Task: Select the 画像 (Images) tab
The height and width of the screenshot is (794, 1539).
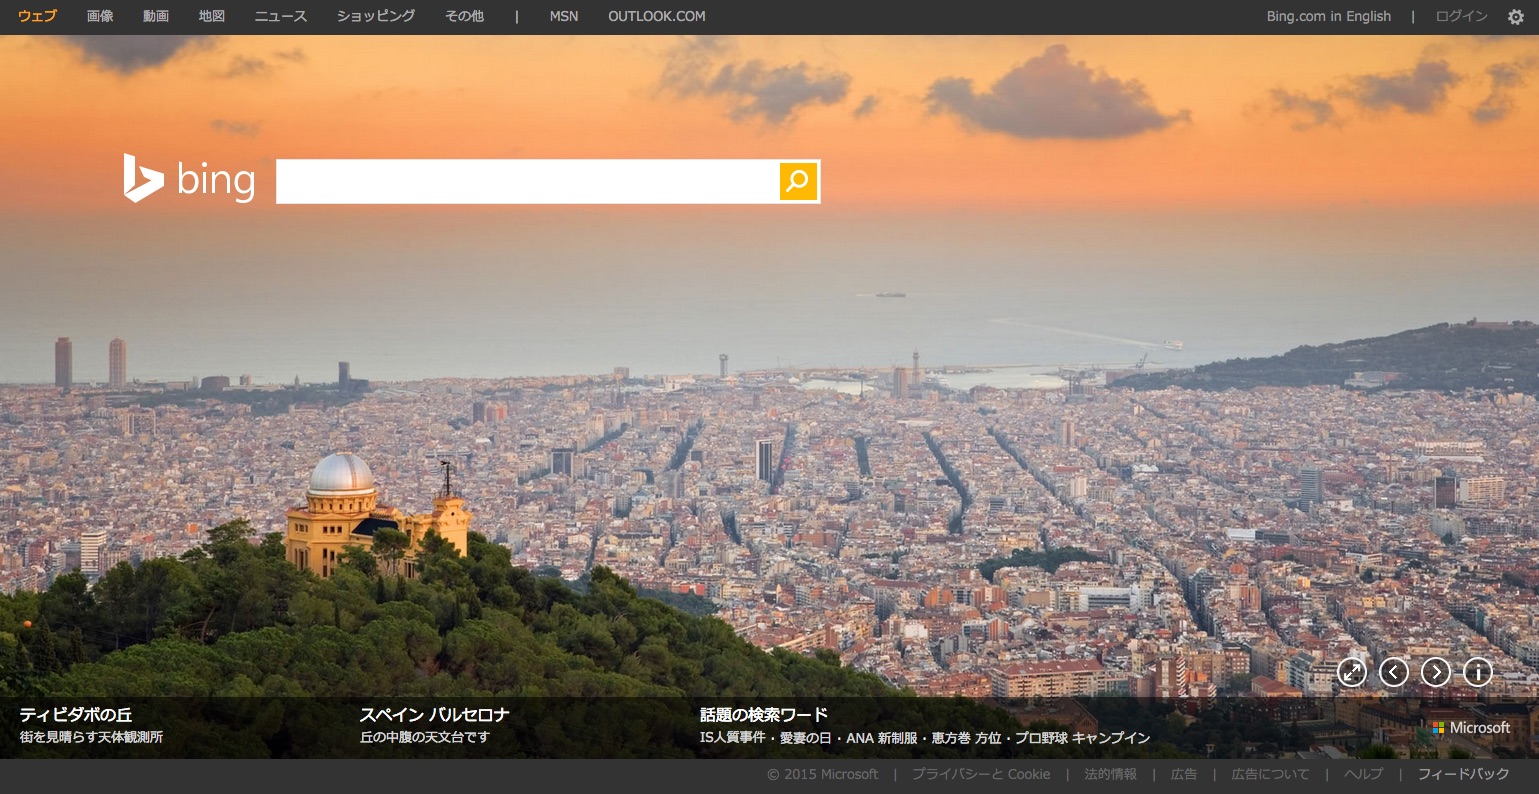Action: tap(100, 16)
